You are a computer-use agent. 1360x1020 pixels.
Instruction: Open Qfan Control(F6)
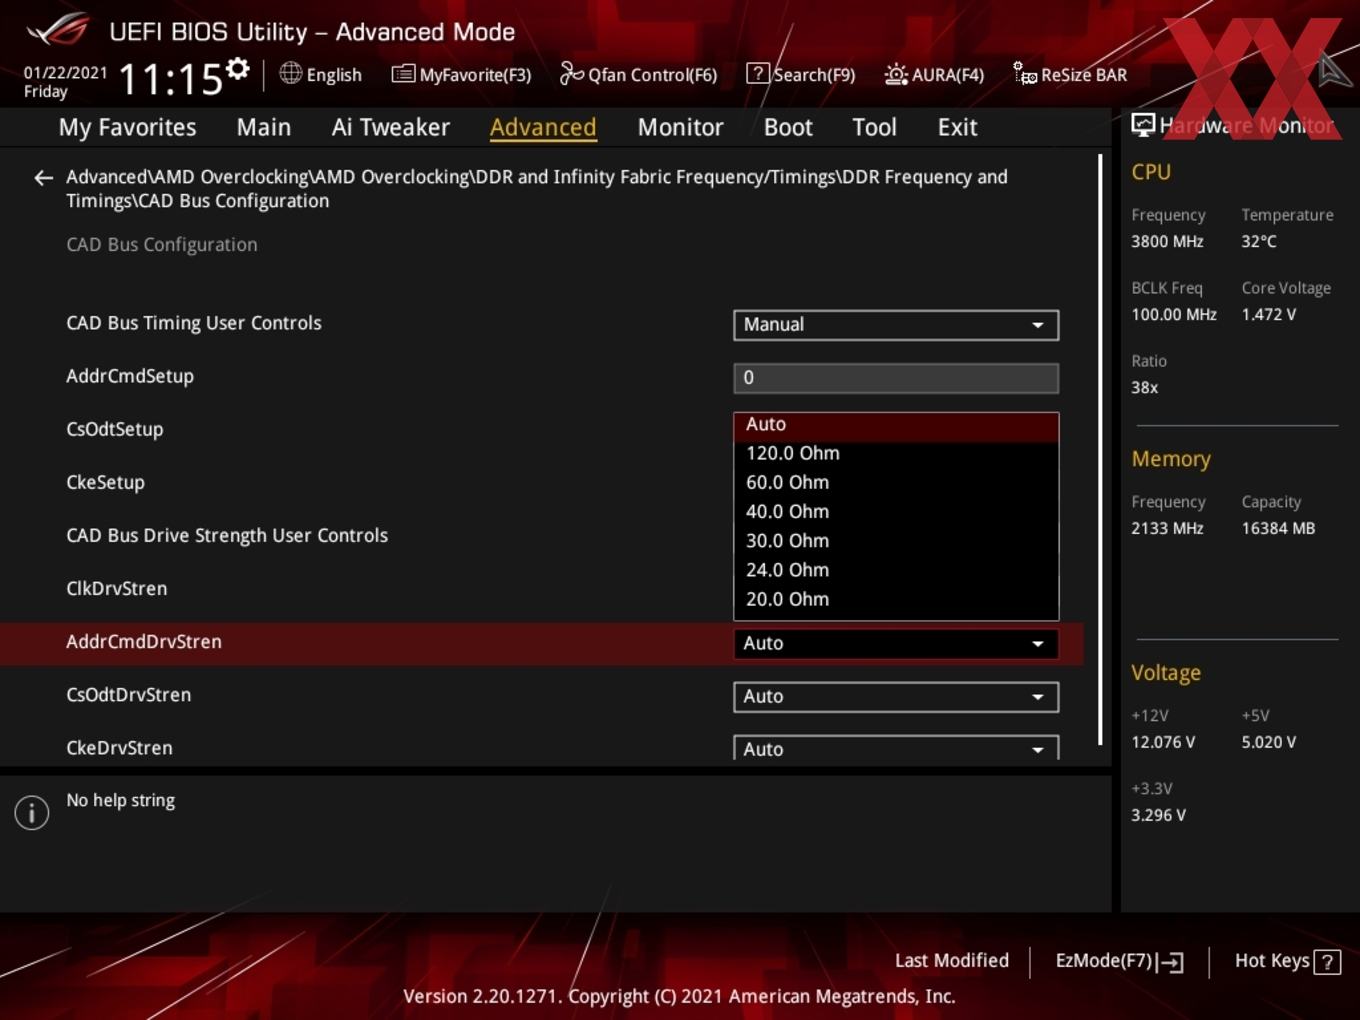[x=638, y=75]
